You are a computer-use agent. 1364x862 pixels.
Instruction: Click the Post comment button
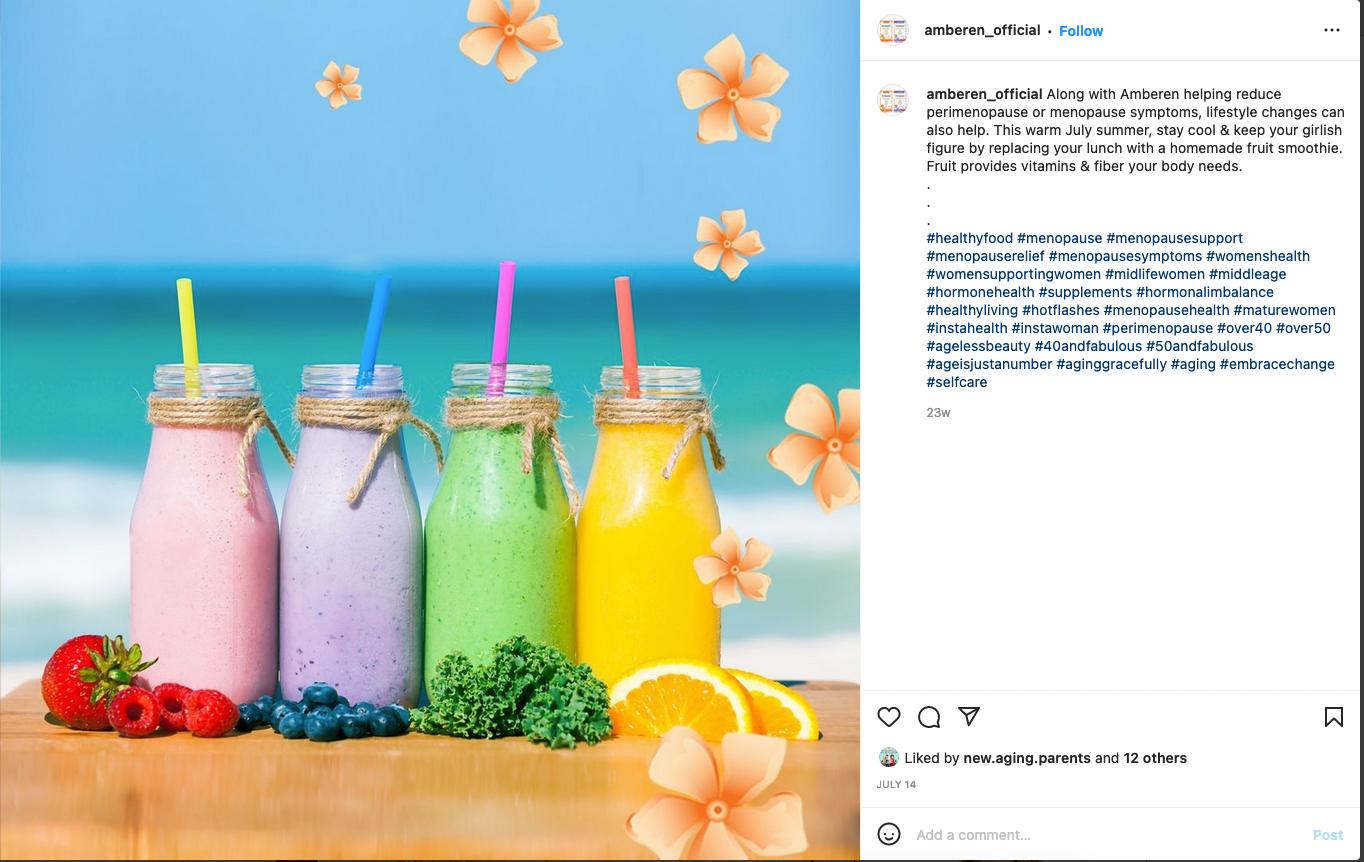(x=1328, y=835)
